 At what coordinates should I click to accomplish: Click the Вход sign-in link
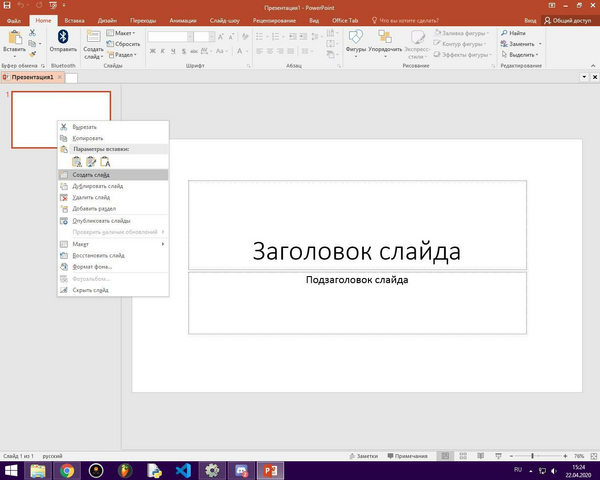530,21
